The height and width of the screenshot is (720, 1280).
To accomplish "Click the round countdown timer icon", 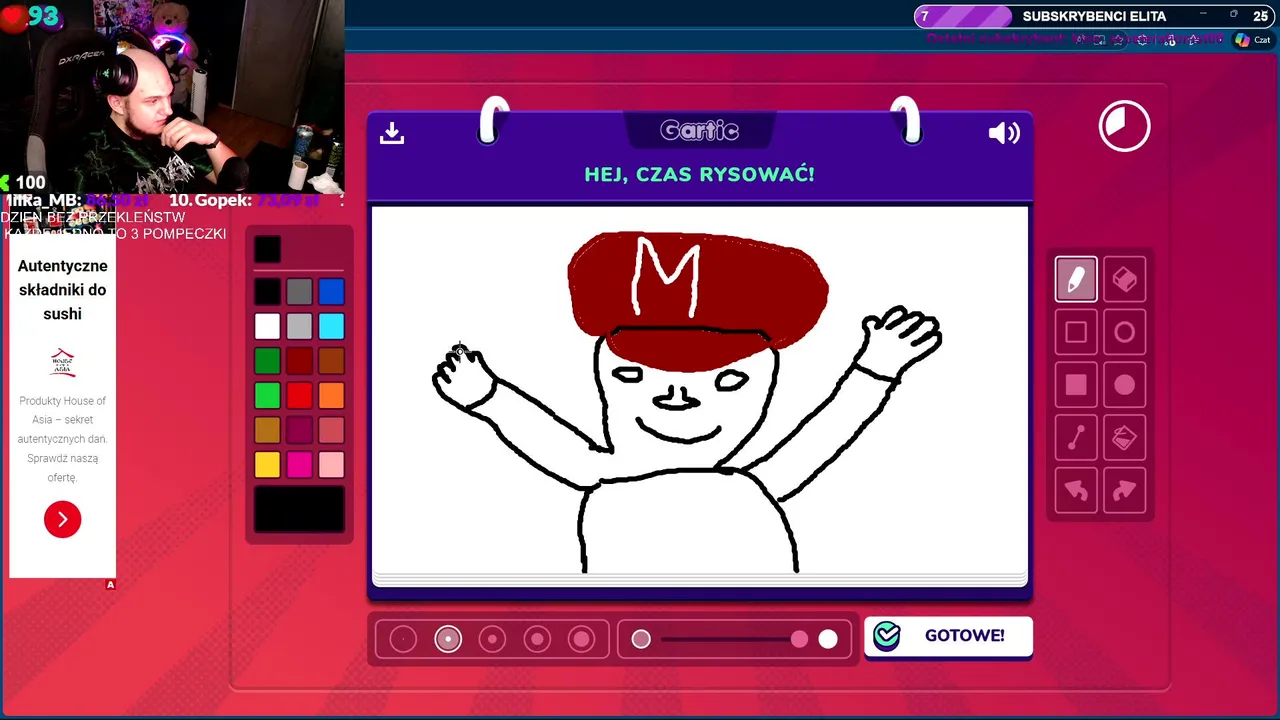I will pyautogui.click(x=1124, y=126).
